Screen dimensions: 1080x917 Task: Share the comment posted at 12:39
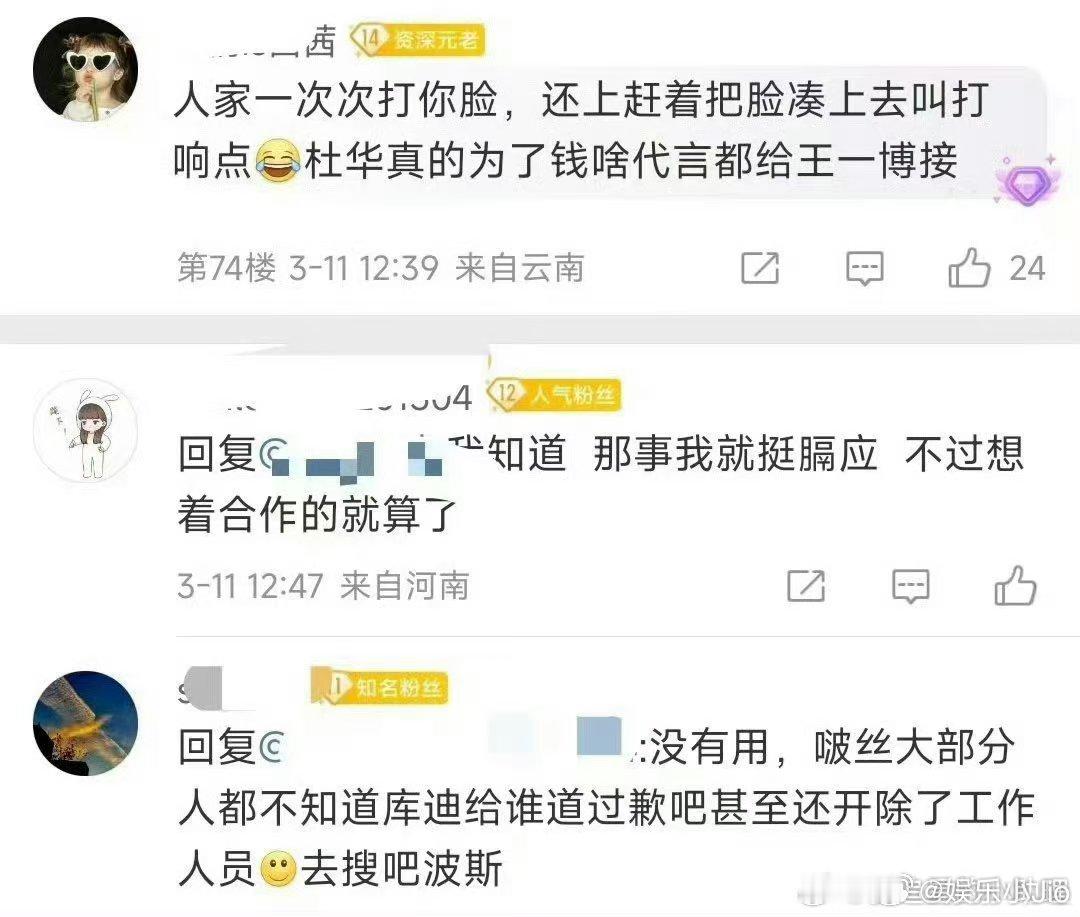[x=760, y=268]
